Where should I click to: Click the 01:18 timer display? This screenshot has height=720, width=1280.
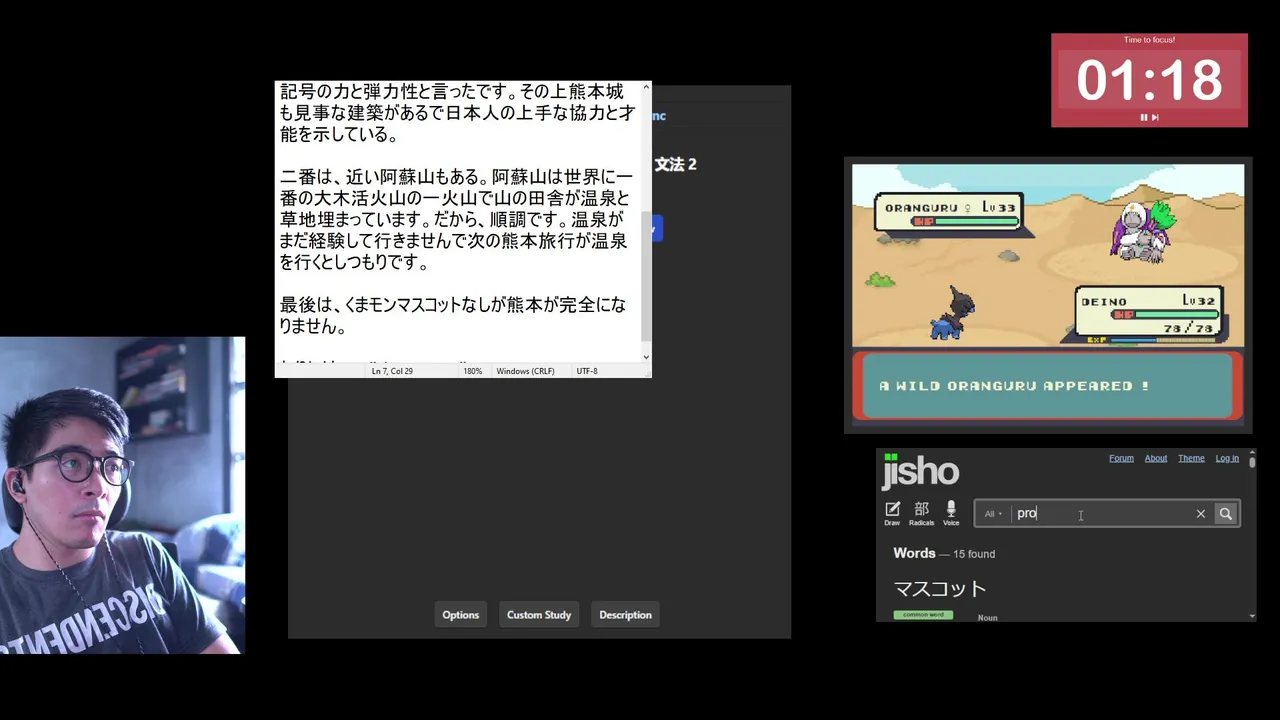coord(1149,80)
